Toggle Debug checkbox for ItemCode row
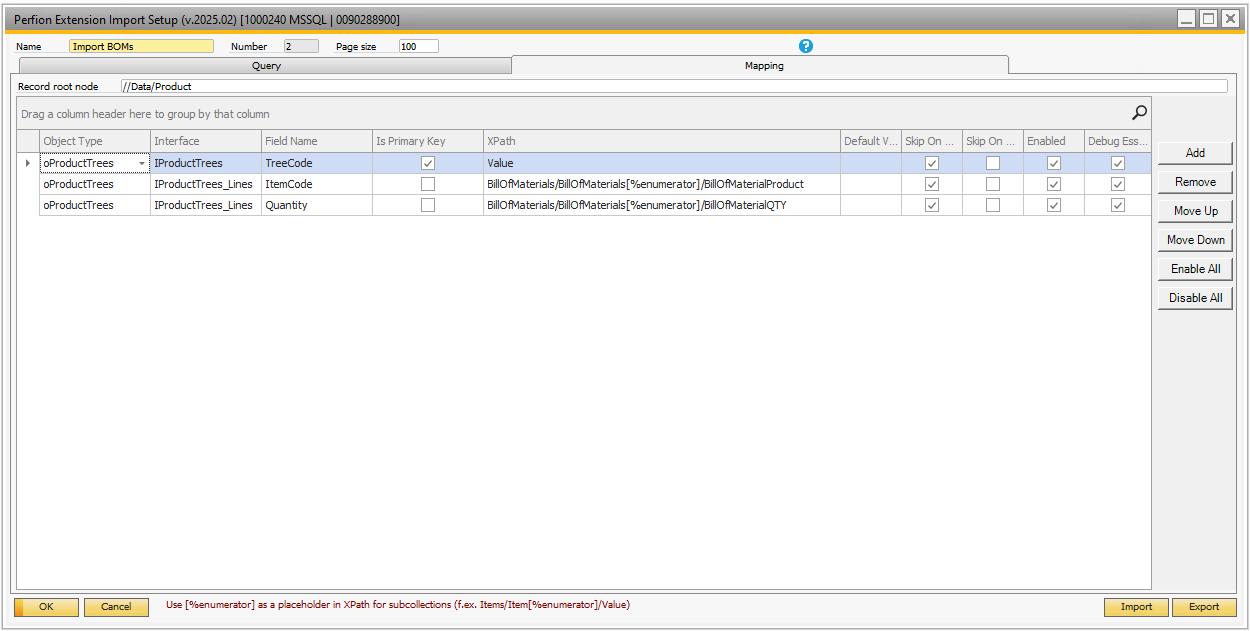The width and height of the screenshot is (1250, 631). click(x=1118, y=184)
